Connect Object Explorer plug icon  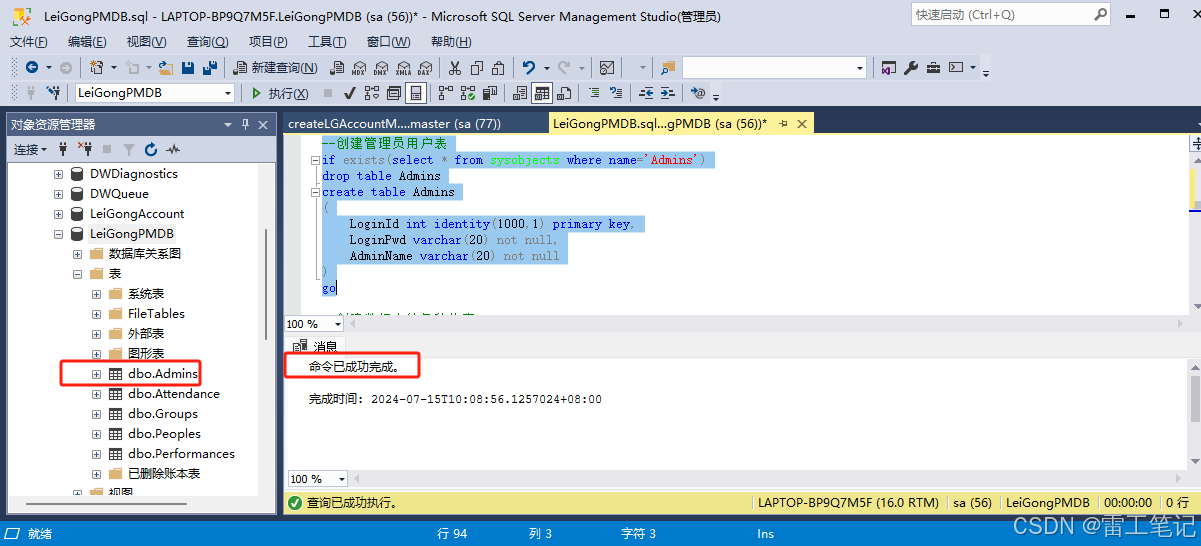click(x=63, y=149)
